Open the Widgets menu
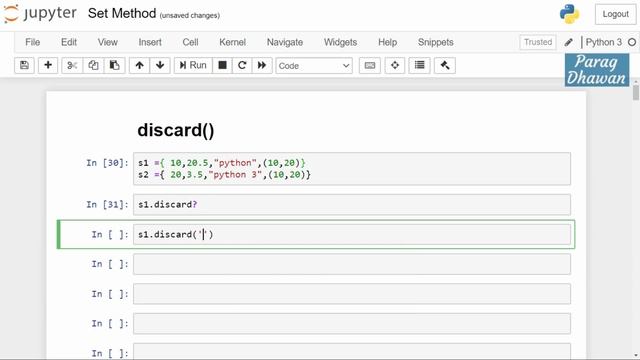Screen dimensions: 640x360 click(340, 42)
